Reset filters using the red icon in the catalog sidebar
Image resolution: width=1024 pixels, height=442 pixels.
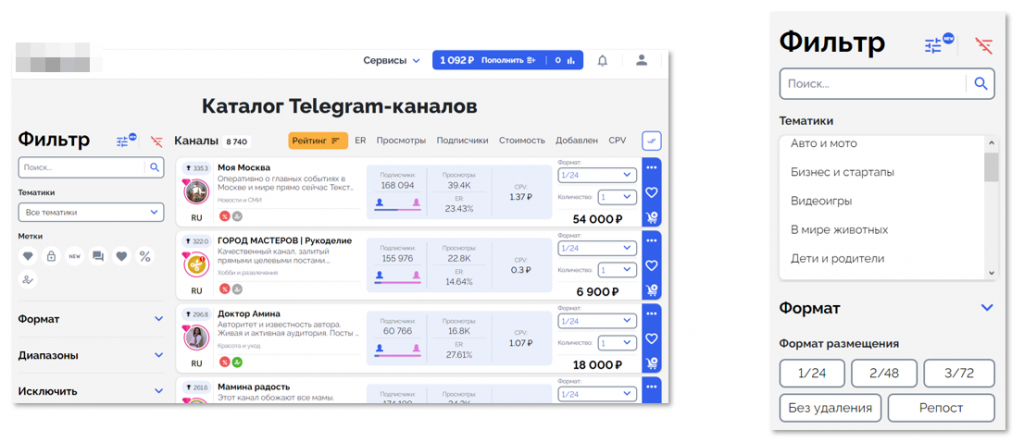click(x=156, y=141)
